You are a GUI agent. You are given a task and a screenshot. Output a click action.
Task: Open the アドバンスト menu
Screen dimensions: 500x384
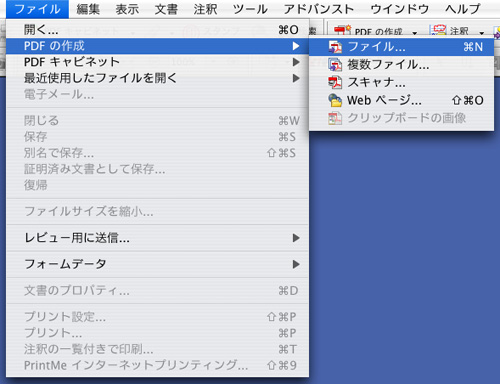click(x=319, y=9)
